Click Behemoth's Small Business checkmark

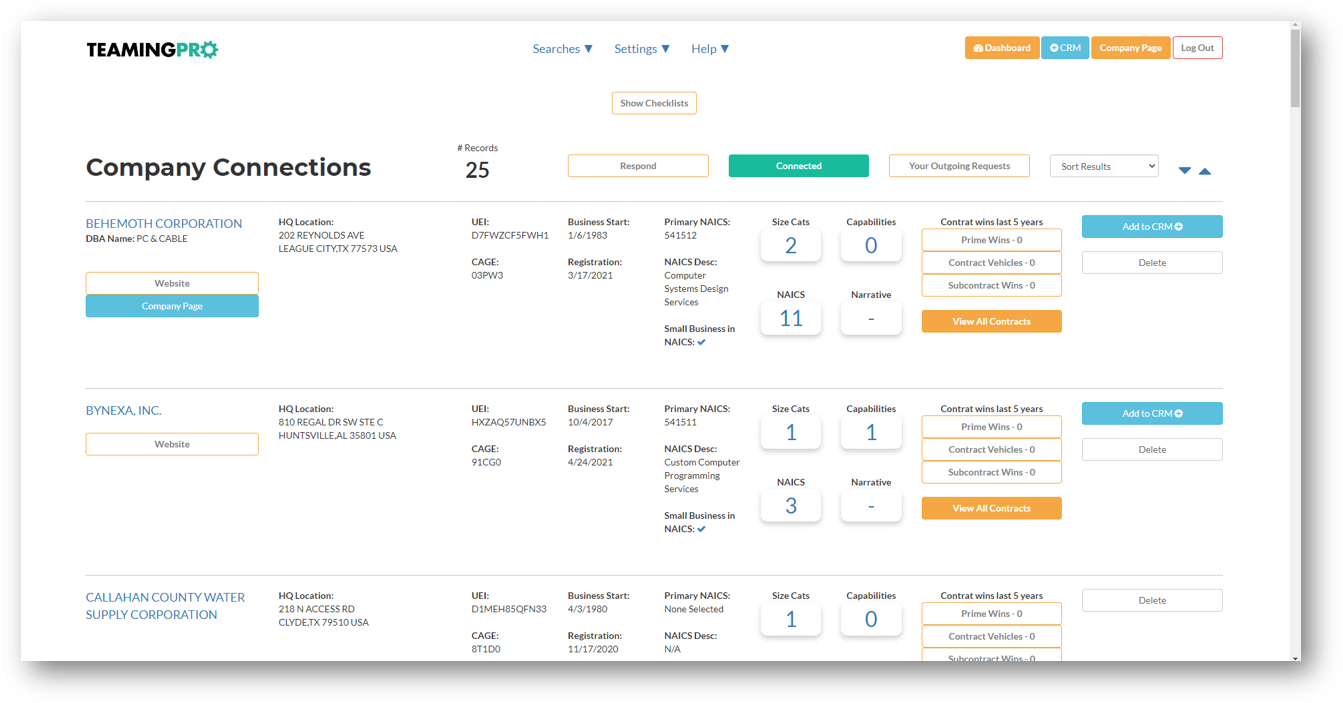[701, 343]
